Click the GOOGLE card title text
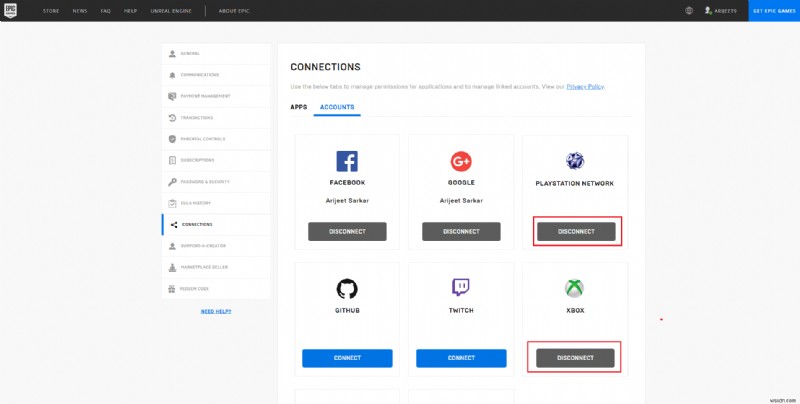 coord(461,183)
